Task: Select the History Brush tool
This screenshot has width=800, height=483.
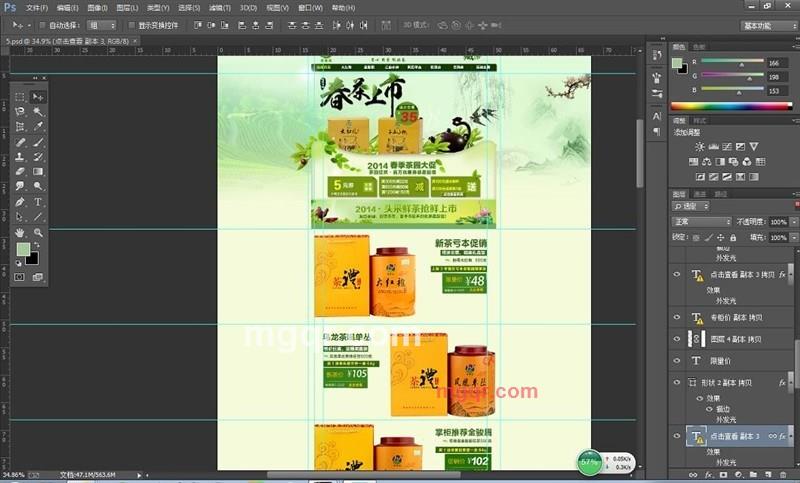Action: (x=38, y=157)
